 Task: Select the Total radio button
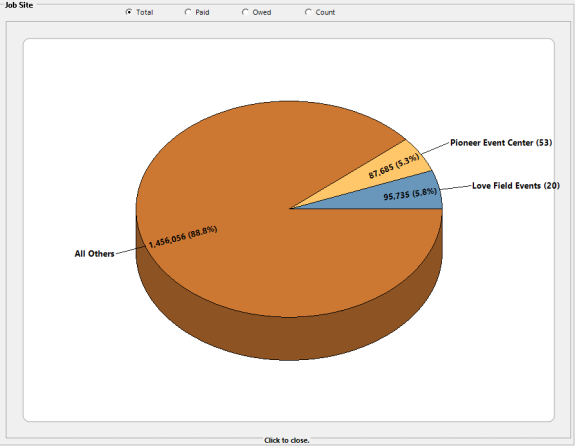[129, 12]
